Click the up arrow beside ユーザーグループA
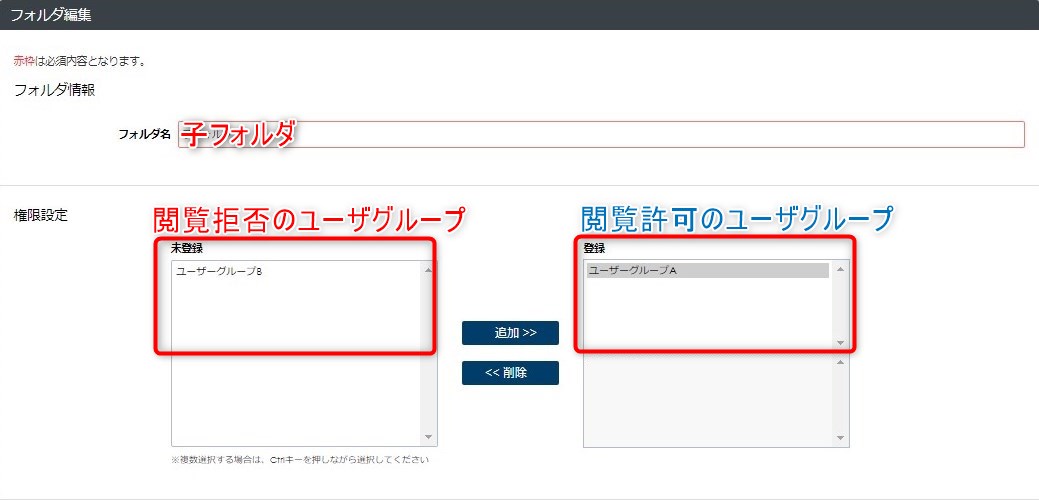The width and height of the screenshot is (1039, 500). coord(840,269)
